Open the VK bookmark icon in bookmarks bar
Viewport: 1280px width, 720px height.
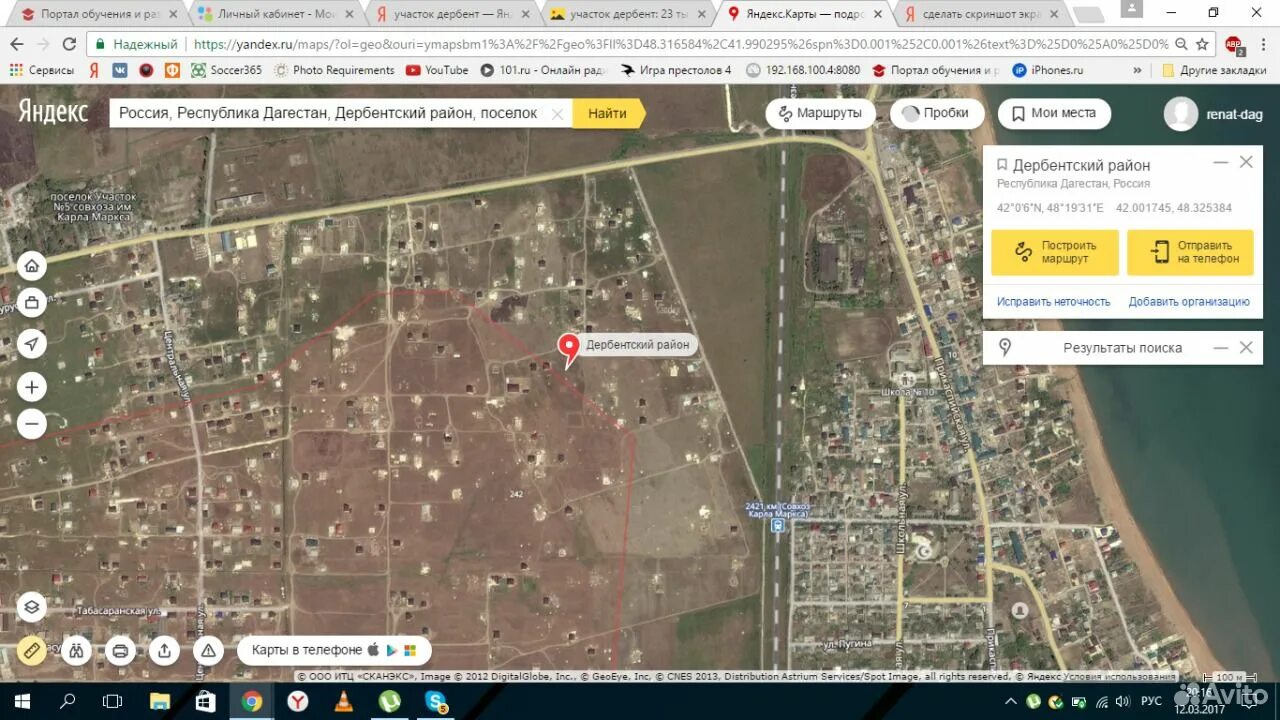tap(119, 70)
